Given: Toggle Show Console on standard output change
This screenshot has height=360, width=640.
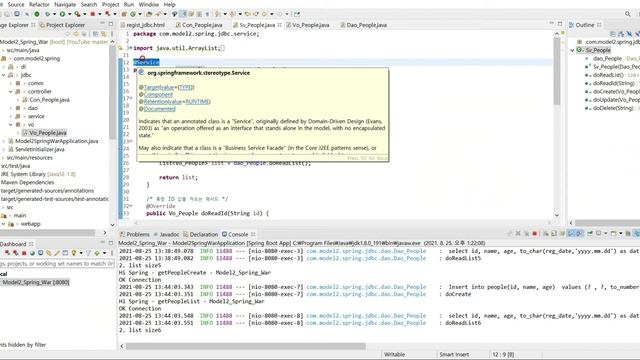Looking at the screenshot, I should pos(571,233).
